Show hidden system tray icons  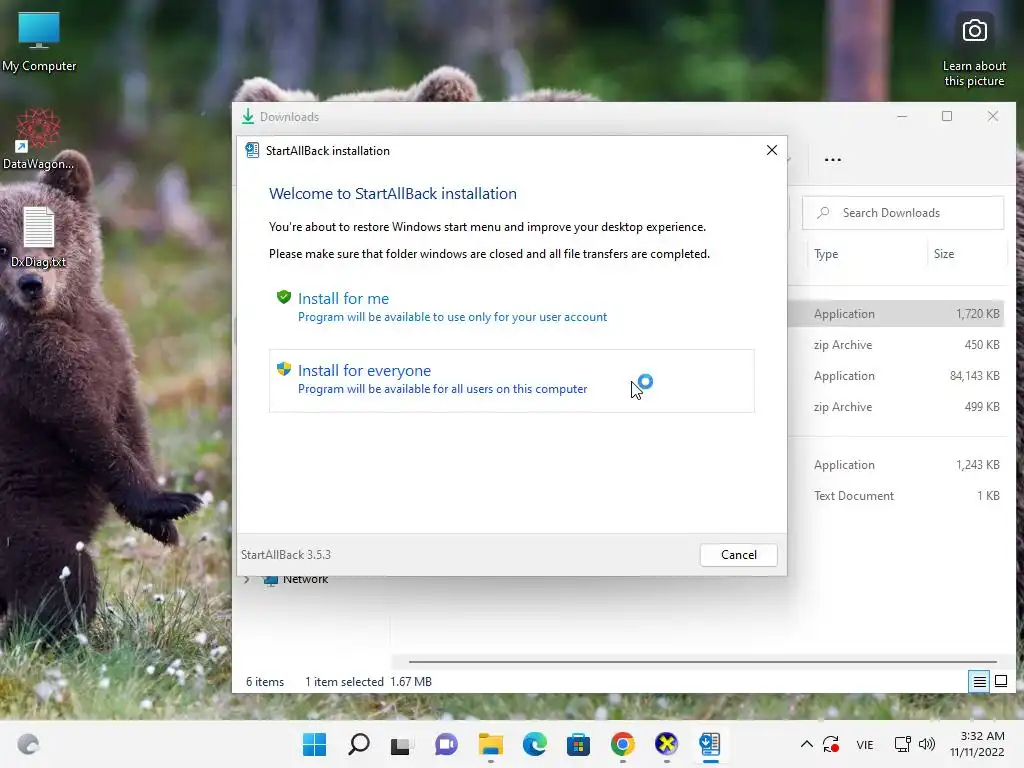tap(807, 744)
